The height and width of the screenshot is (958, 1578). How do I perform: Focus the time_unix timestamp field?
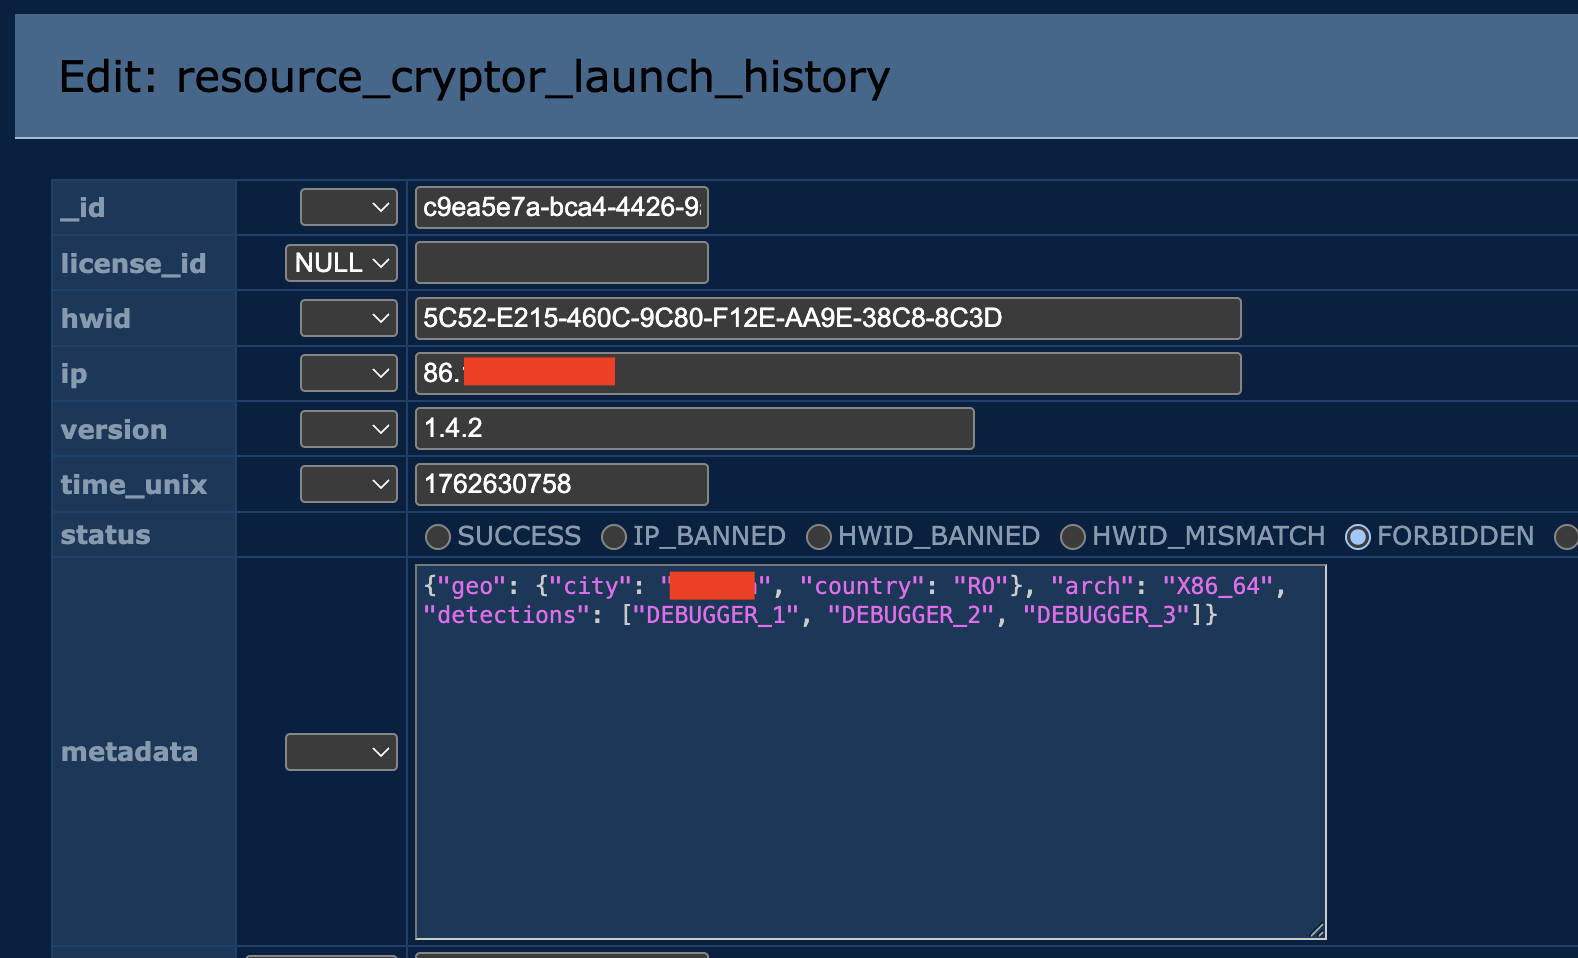click(x=561, y=484)
